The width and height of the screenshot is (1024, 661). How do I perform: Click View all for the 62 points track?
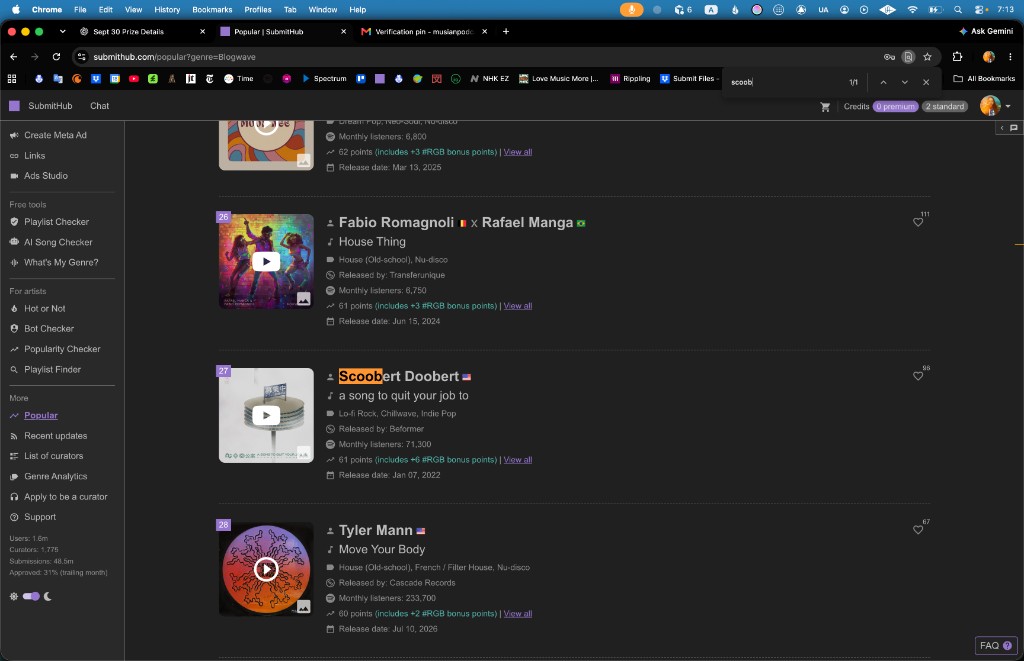click(517, 152)
